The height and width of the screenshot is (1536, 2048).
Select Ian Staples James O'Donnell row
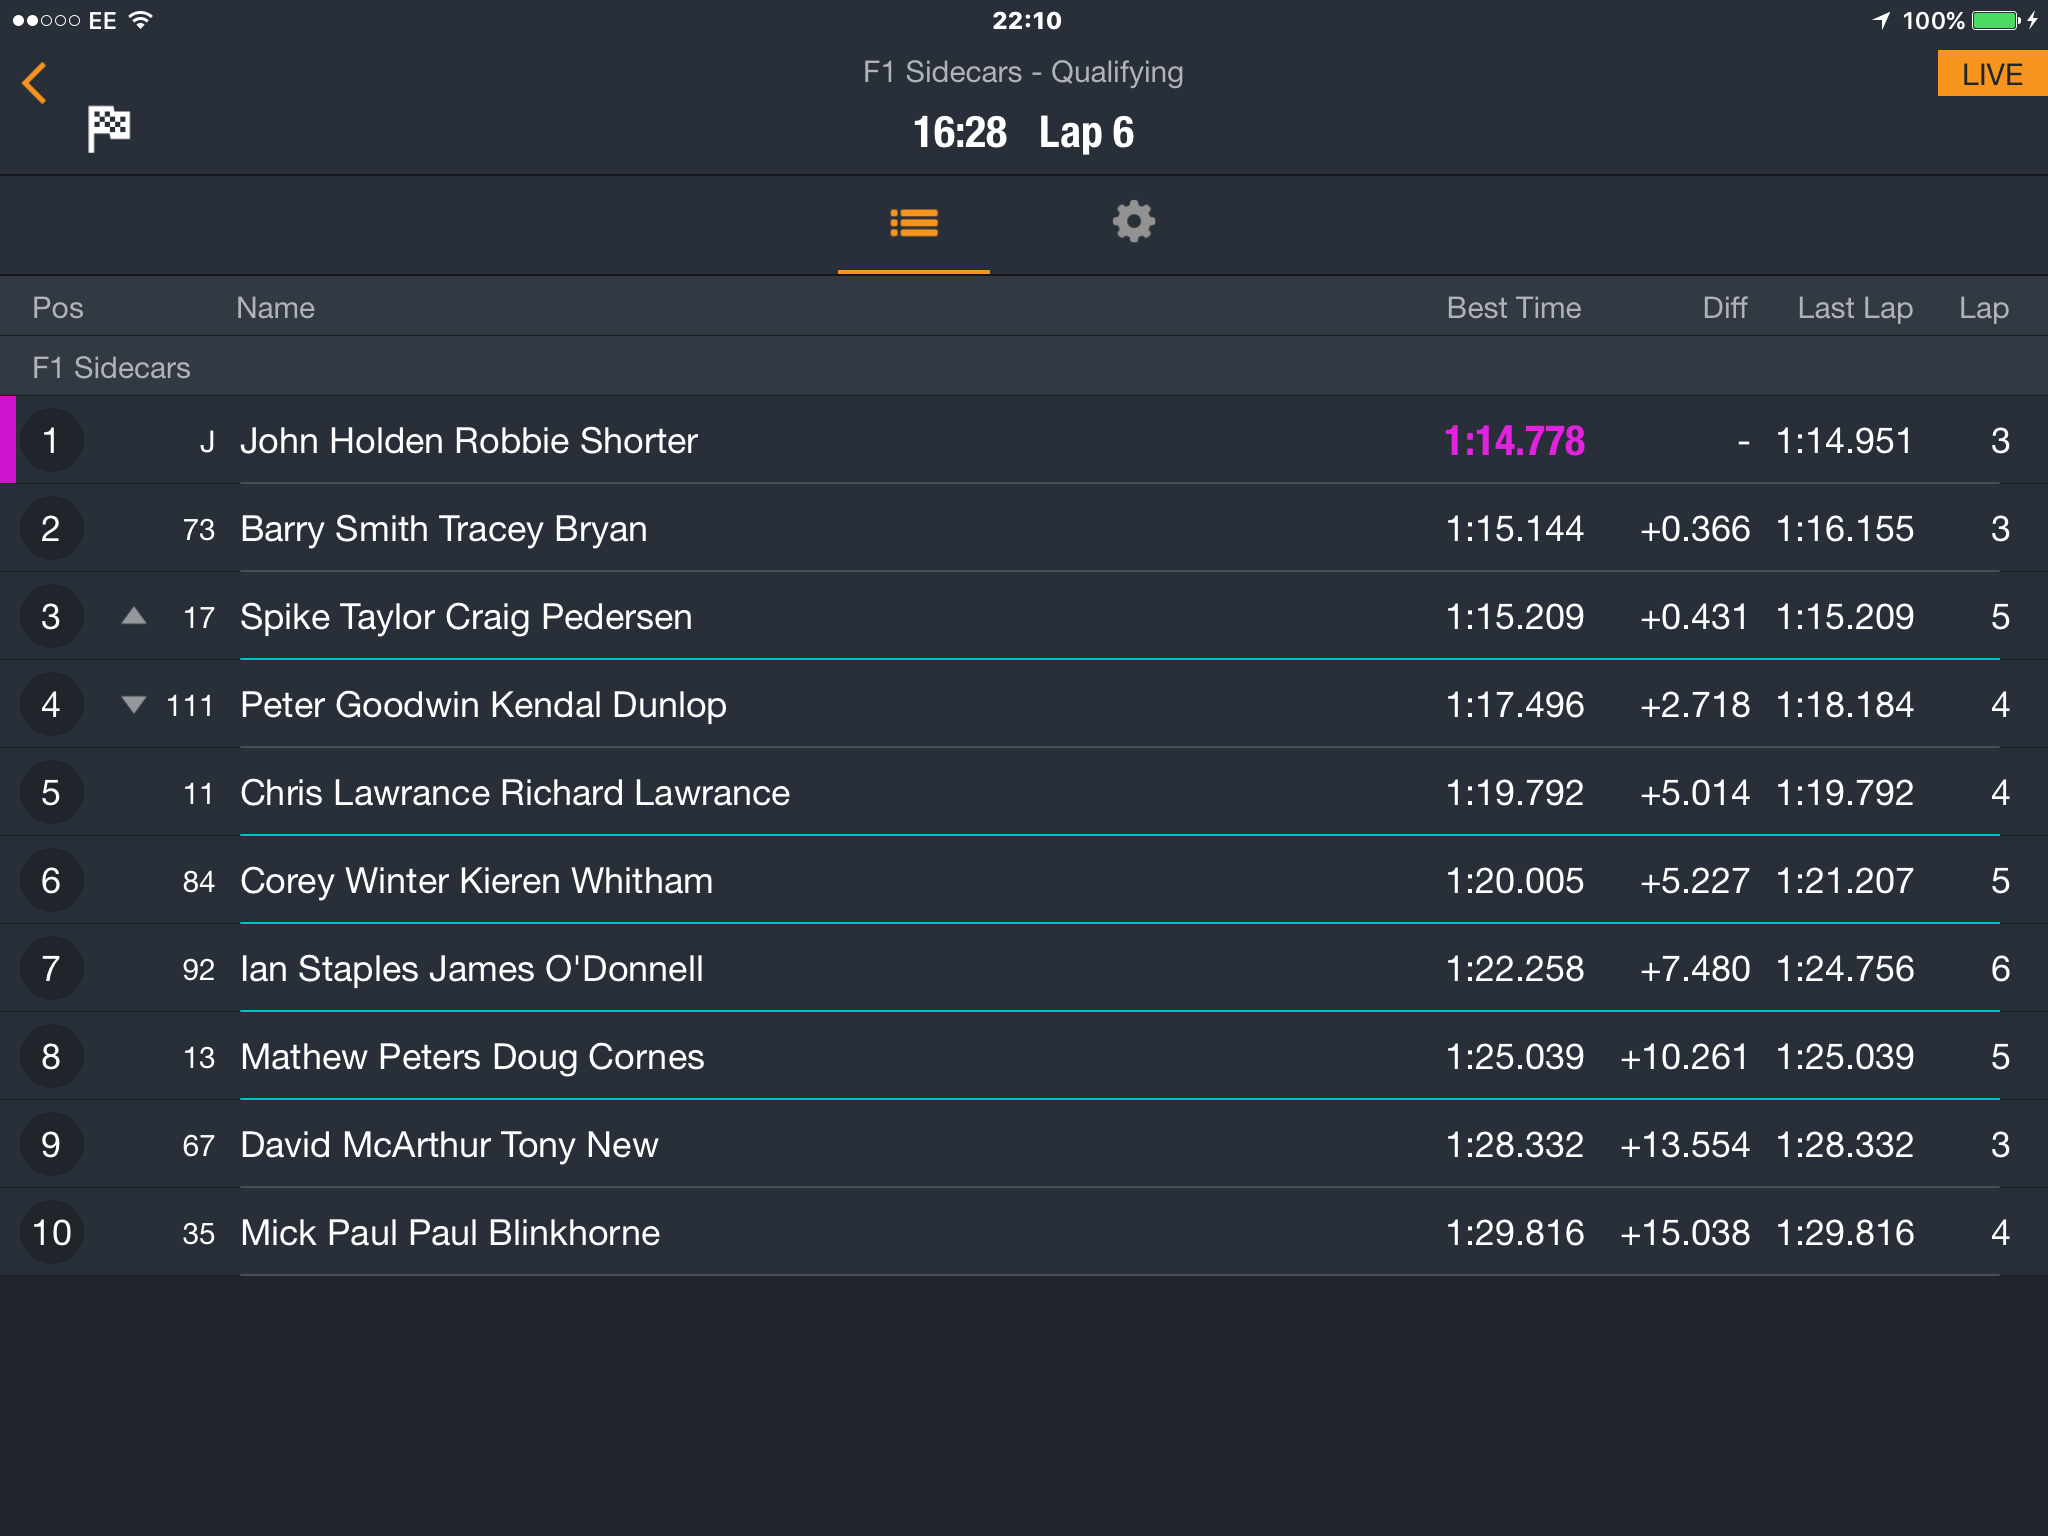coord(1024,969)
